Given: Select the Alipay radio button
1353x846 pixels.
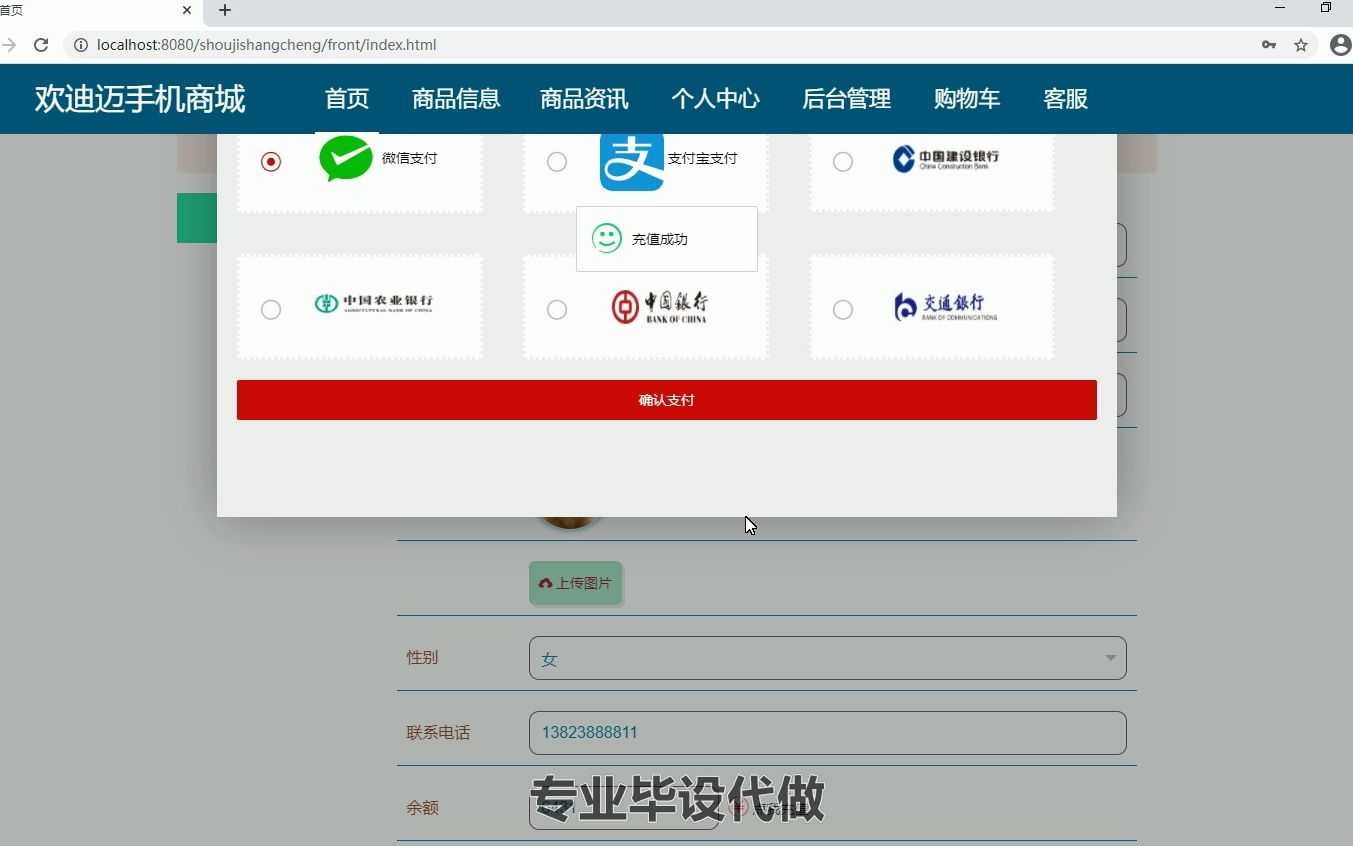Looking at the screenshot, I should [557, 161].
